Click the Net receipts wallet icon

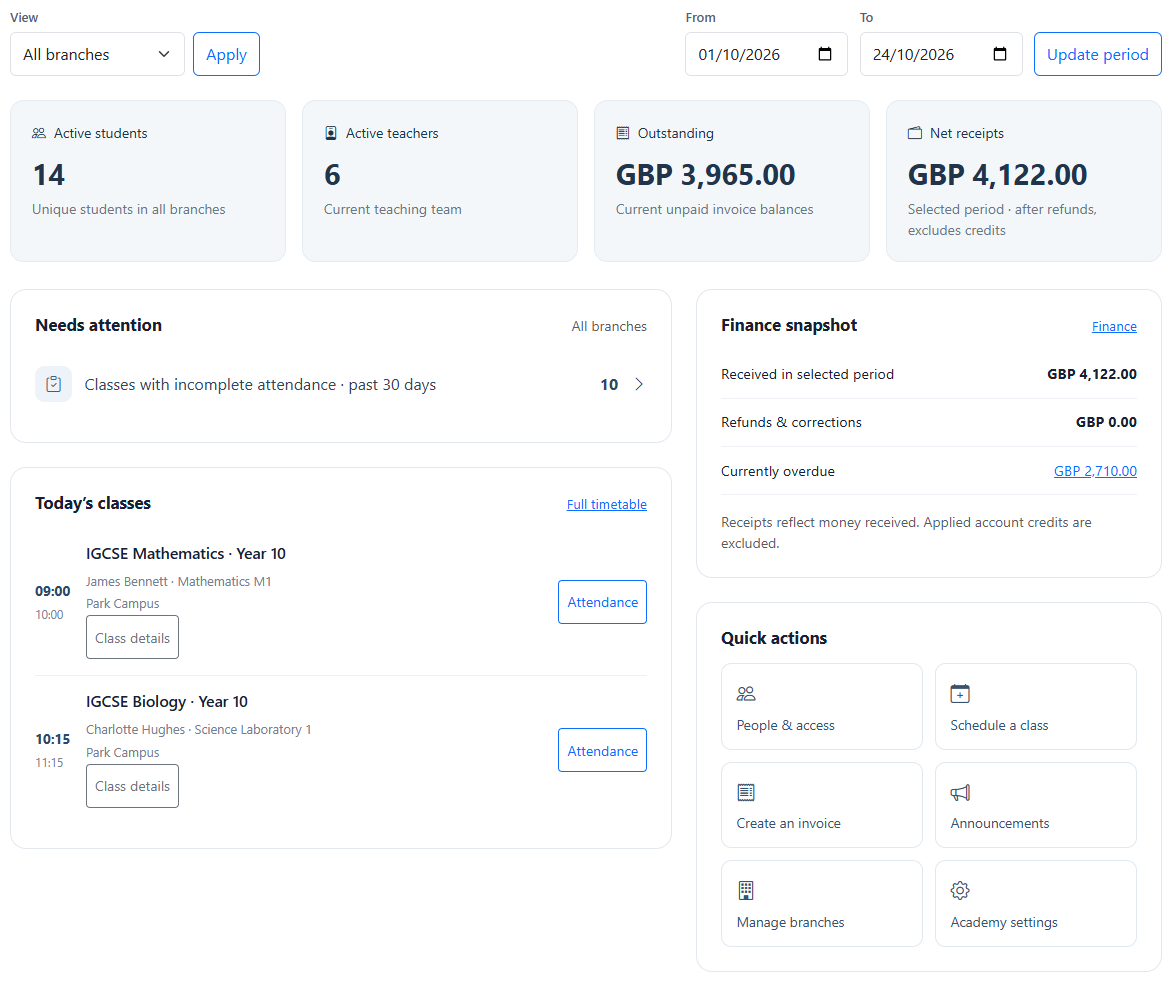(915, 133)
